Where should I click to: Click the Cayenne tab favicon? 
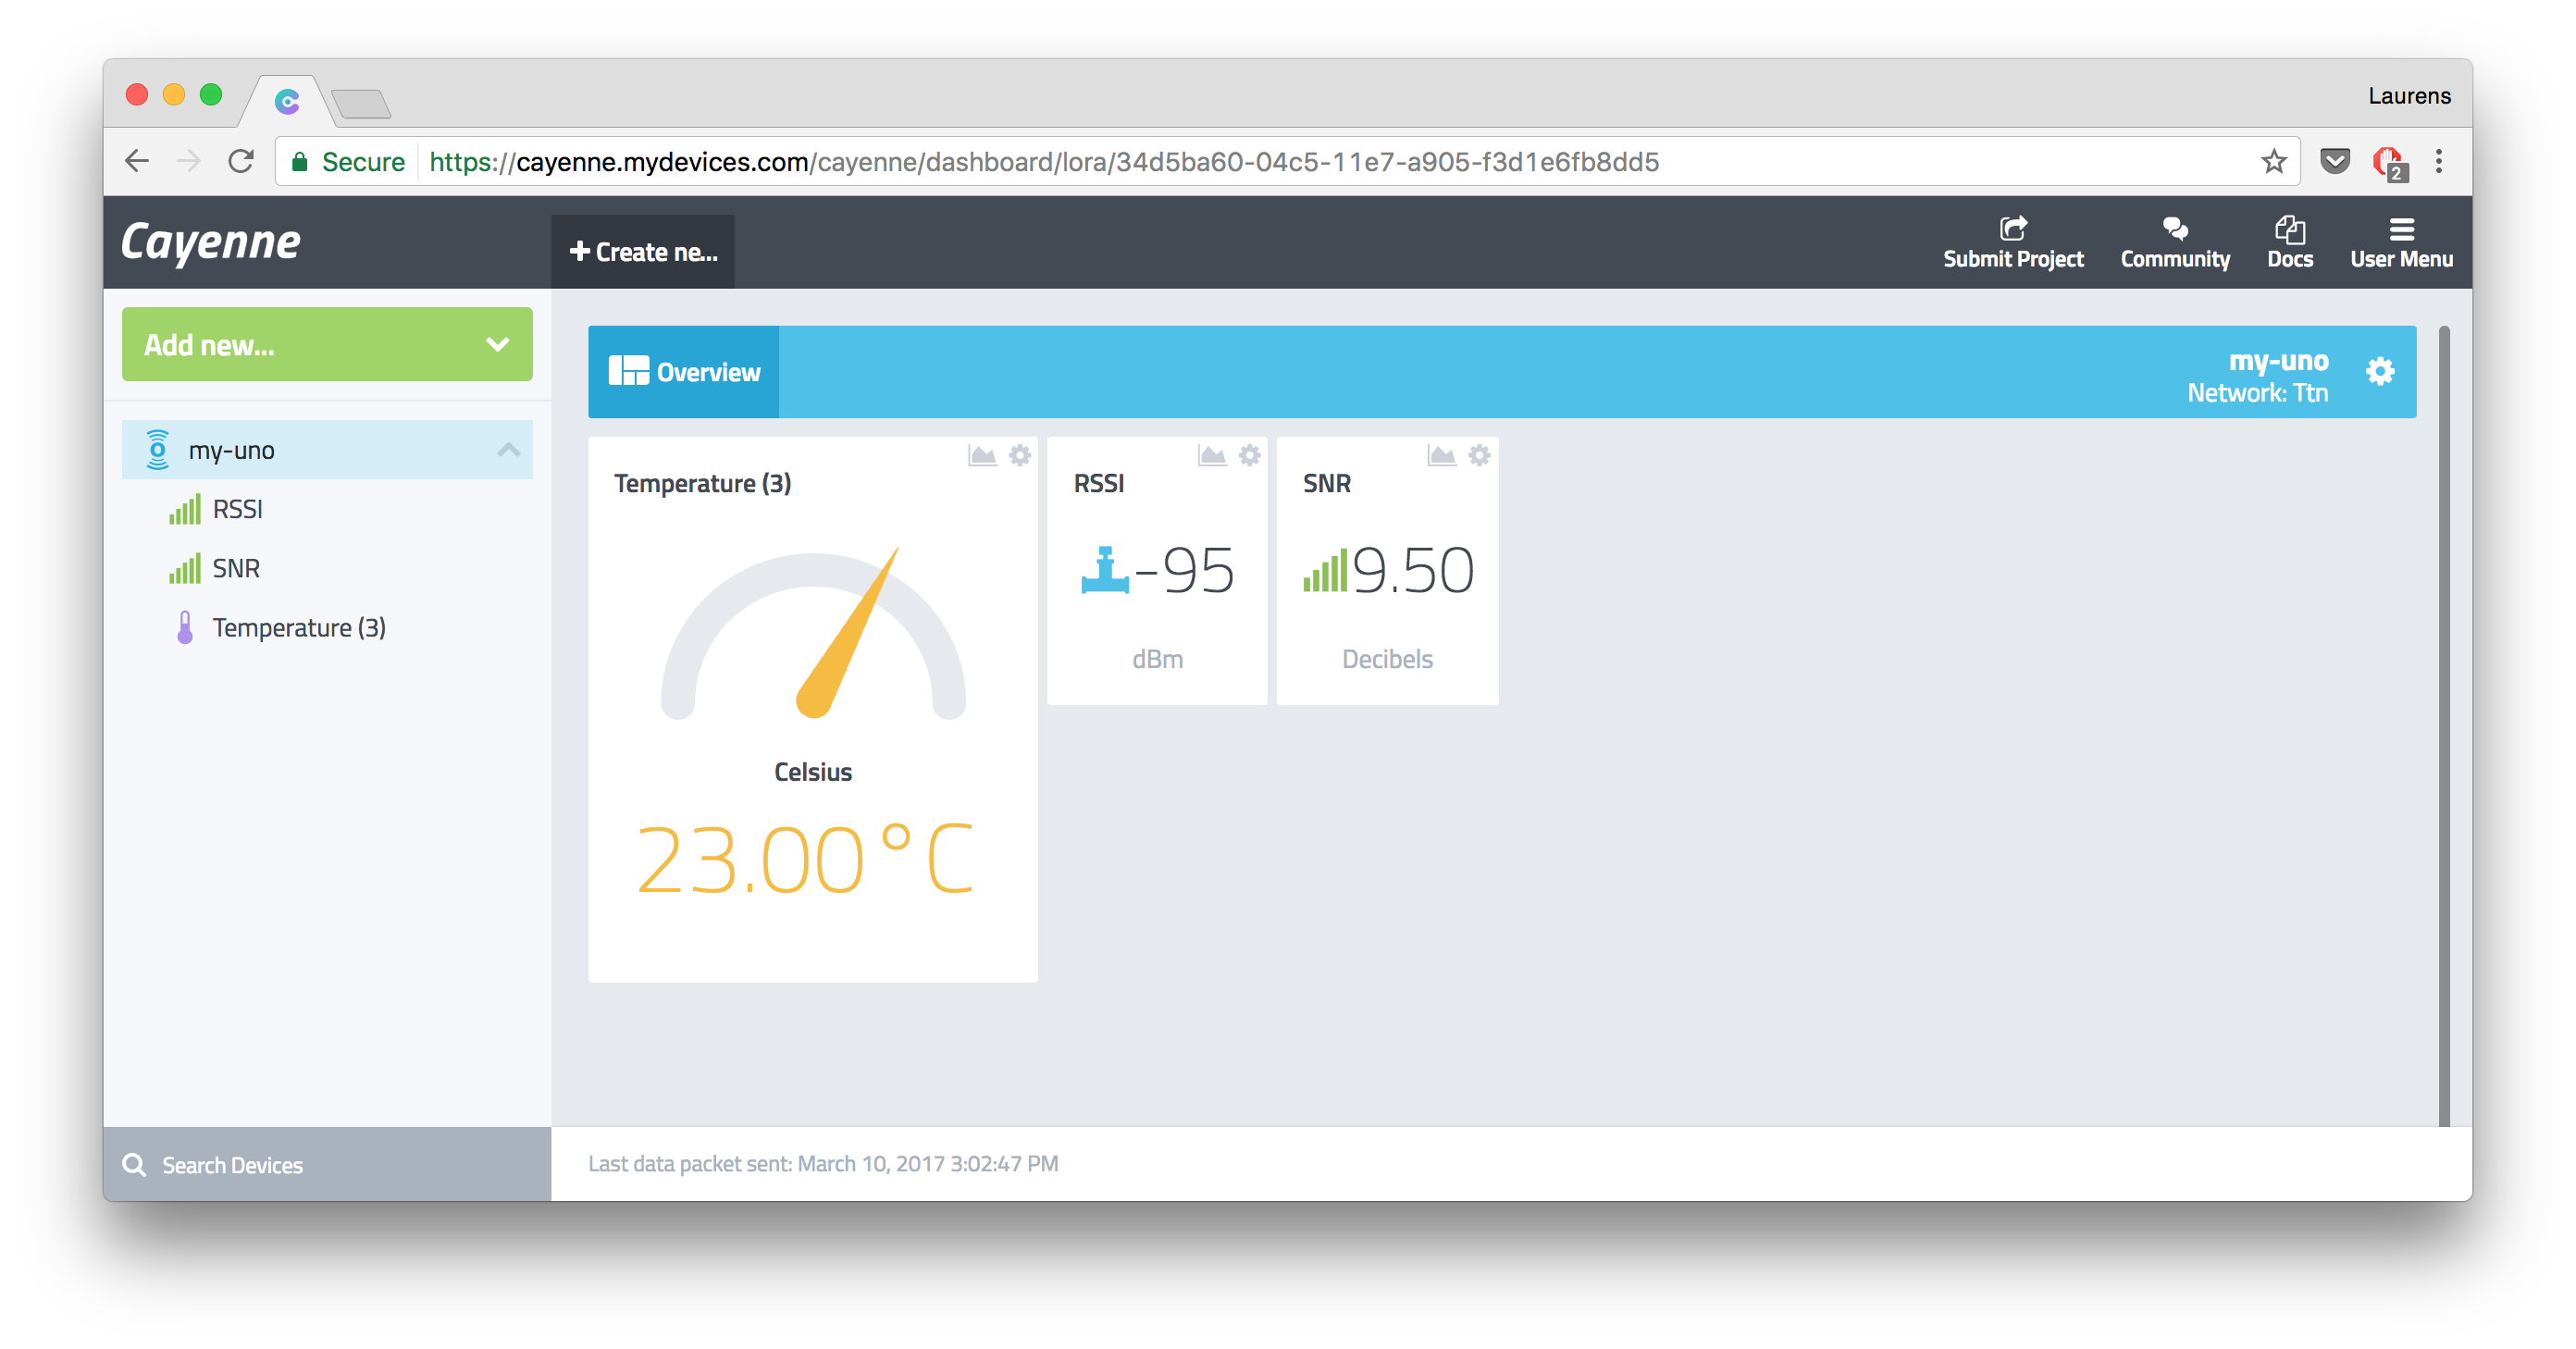(286, 101)
